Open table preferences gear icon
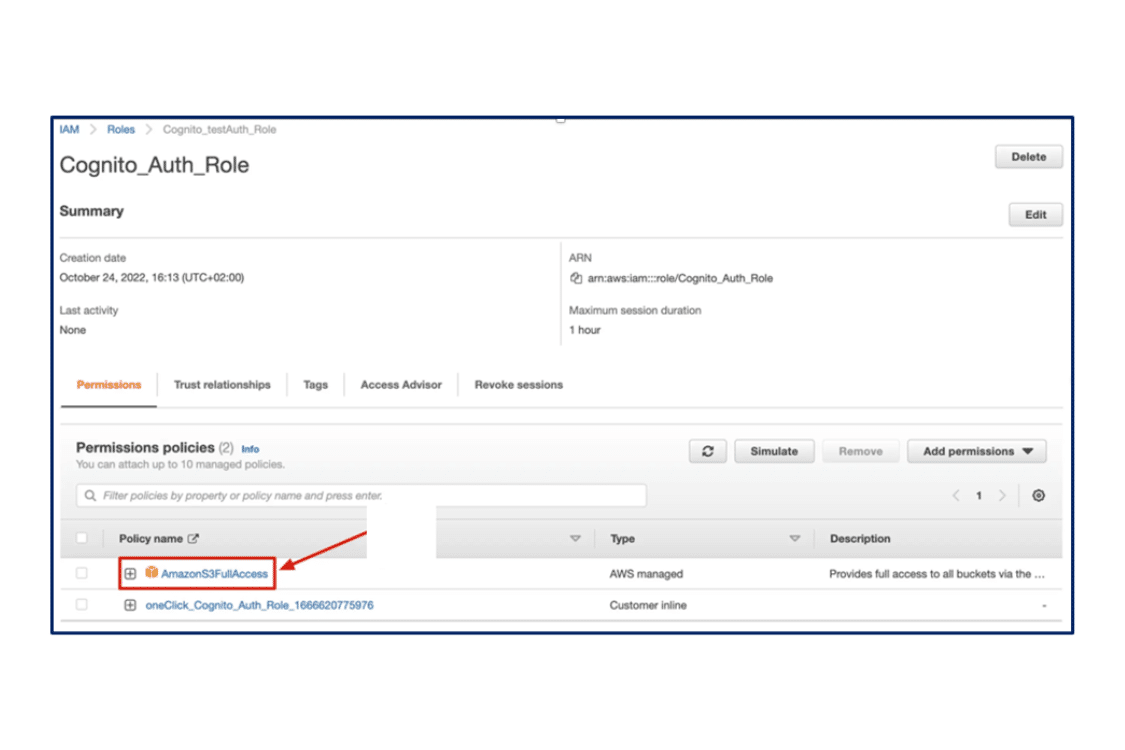 tap(1038, 495)
